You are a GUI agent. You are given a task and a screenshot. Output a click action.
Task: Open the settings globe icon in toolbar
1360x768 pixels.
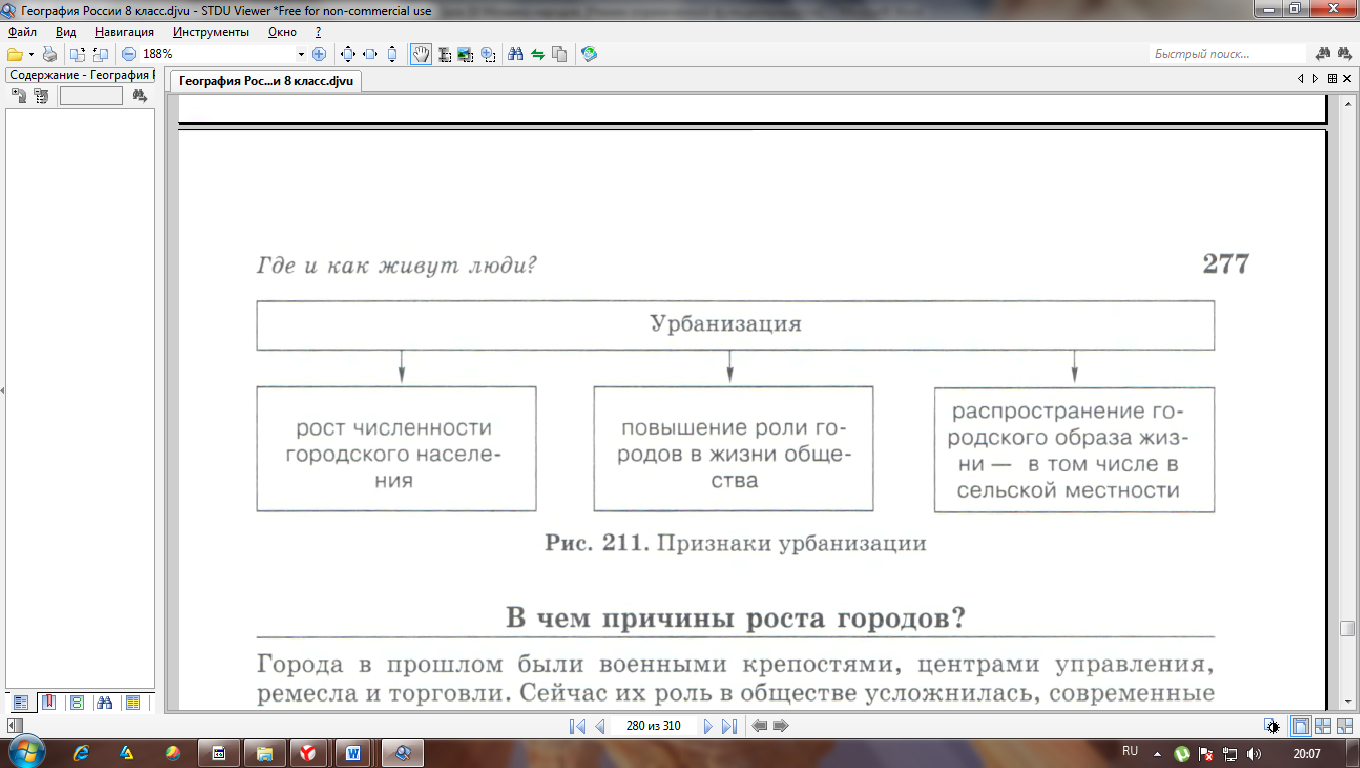point(589,54)
